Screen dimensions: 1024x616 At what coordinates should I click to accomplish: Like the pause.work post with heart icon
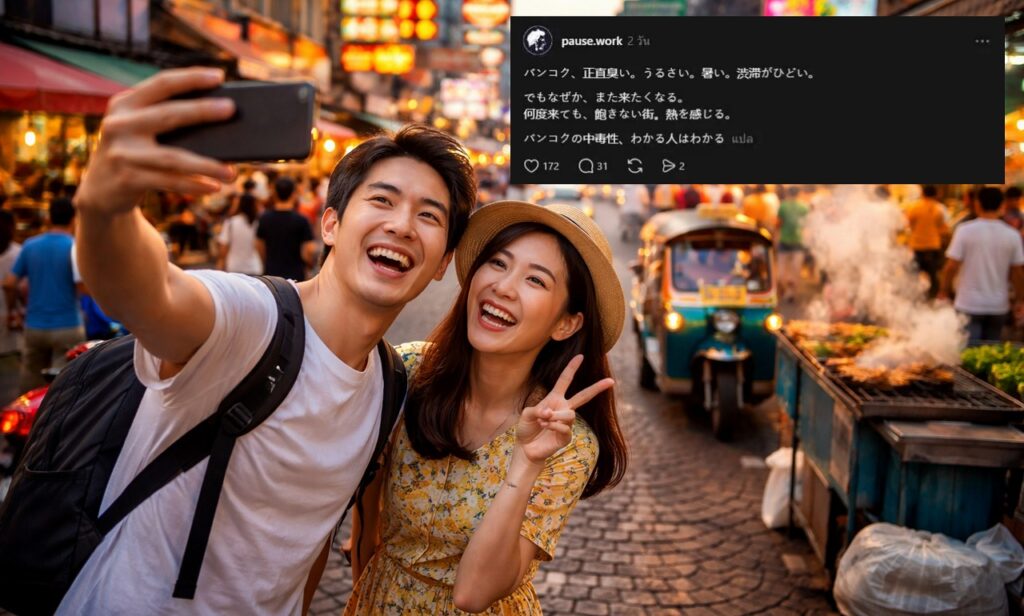coord(531,166)
